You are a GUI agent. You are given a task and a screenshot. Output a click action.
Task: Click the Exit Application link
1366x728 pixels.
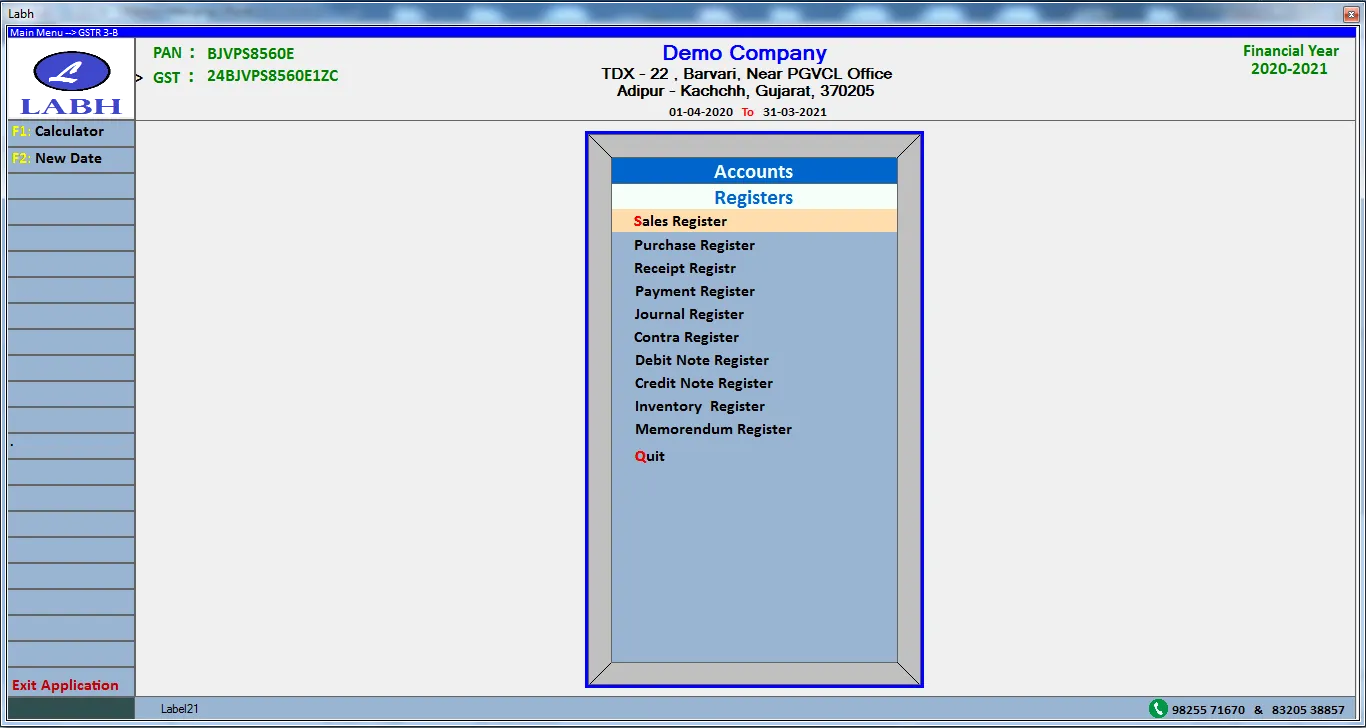(67, 685)
